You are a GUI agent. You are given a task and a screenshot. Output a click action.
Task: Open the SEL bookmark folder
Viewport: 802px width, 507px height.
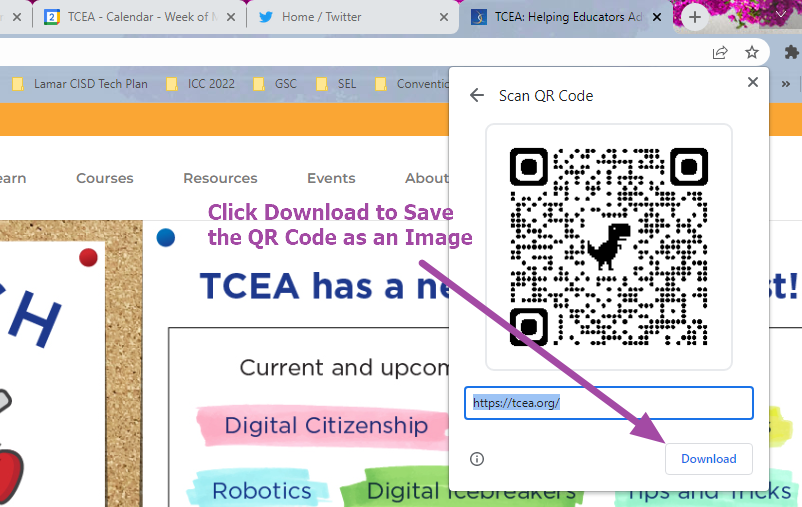pyautogui.click(x=337, y=83)
